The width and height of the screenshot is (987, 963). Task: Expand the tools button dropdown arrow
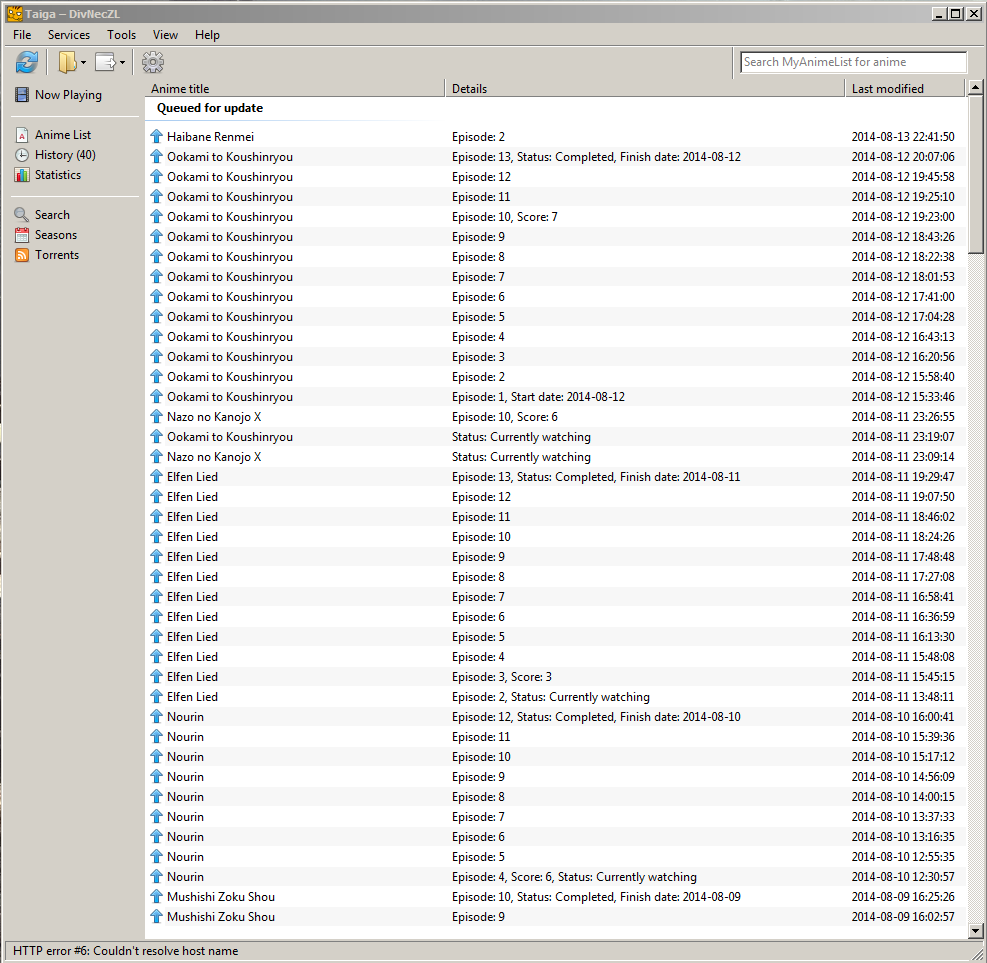coord(122,62)
